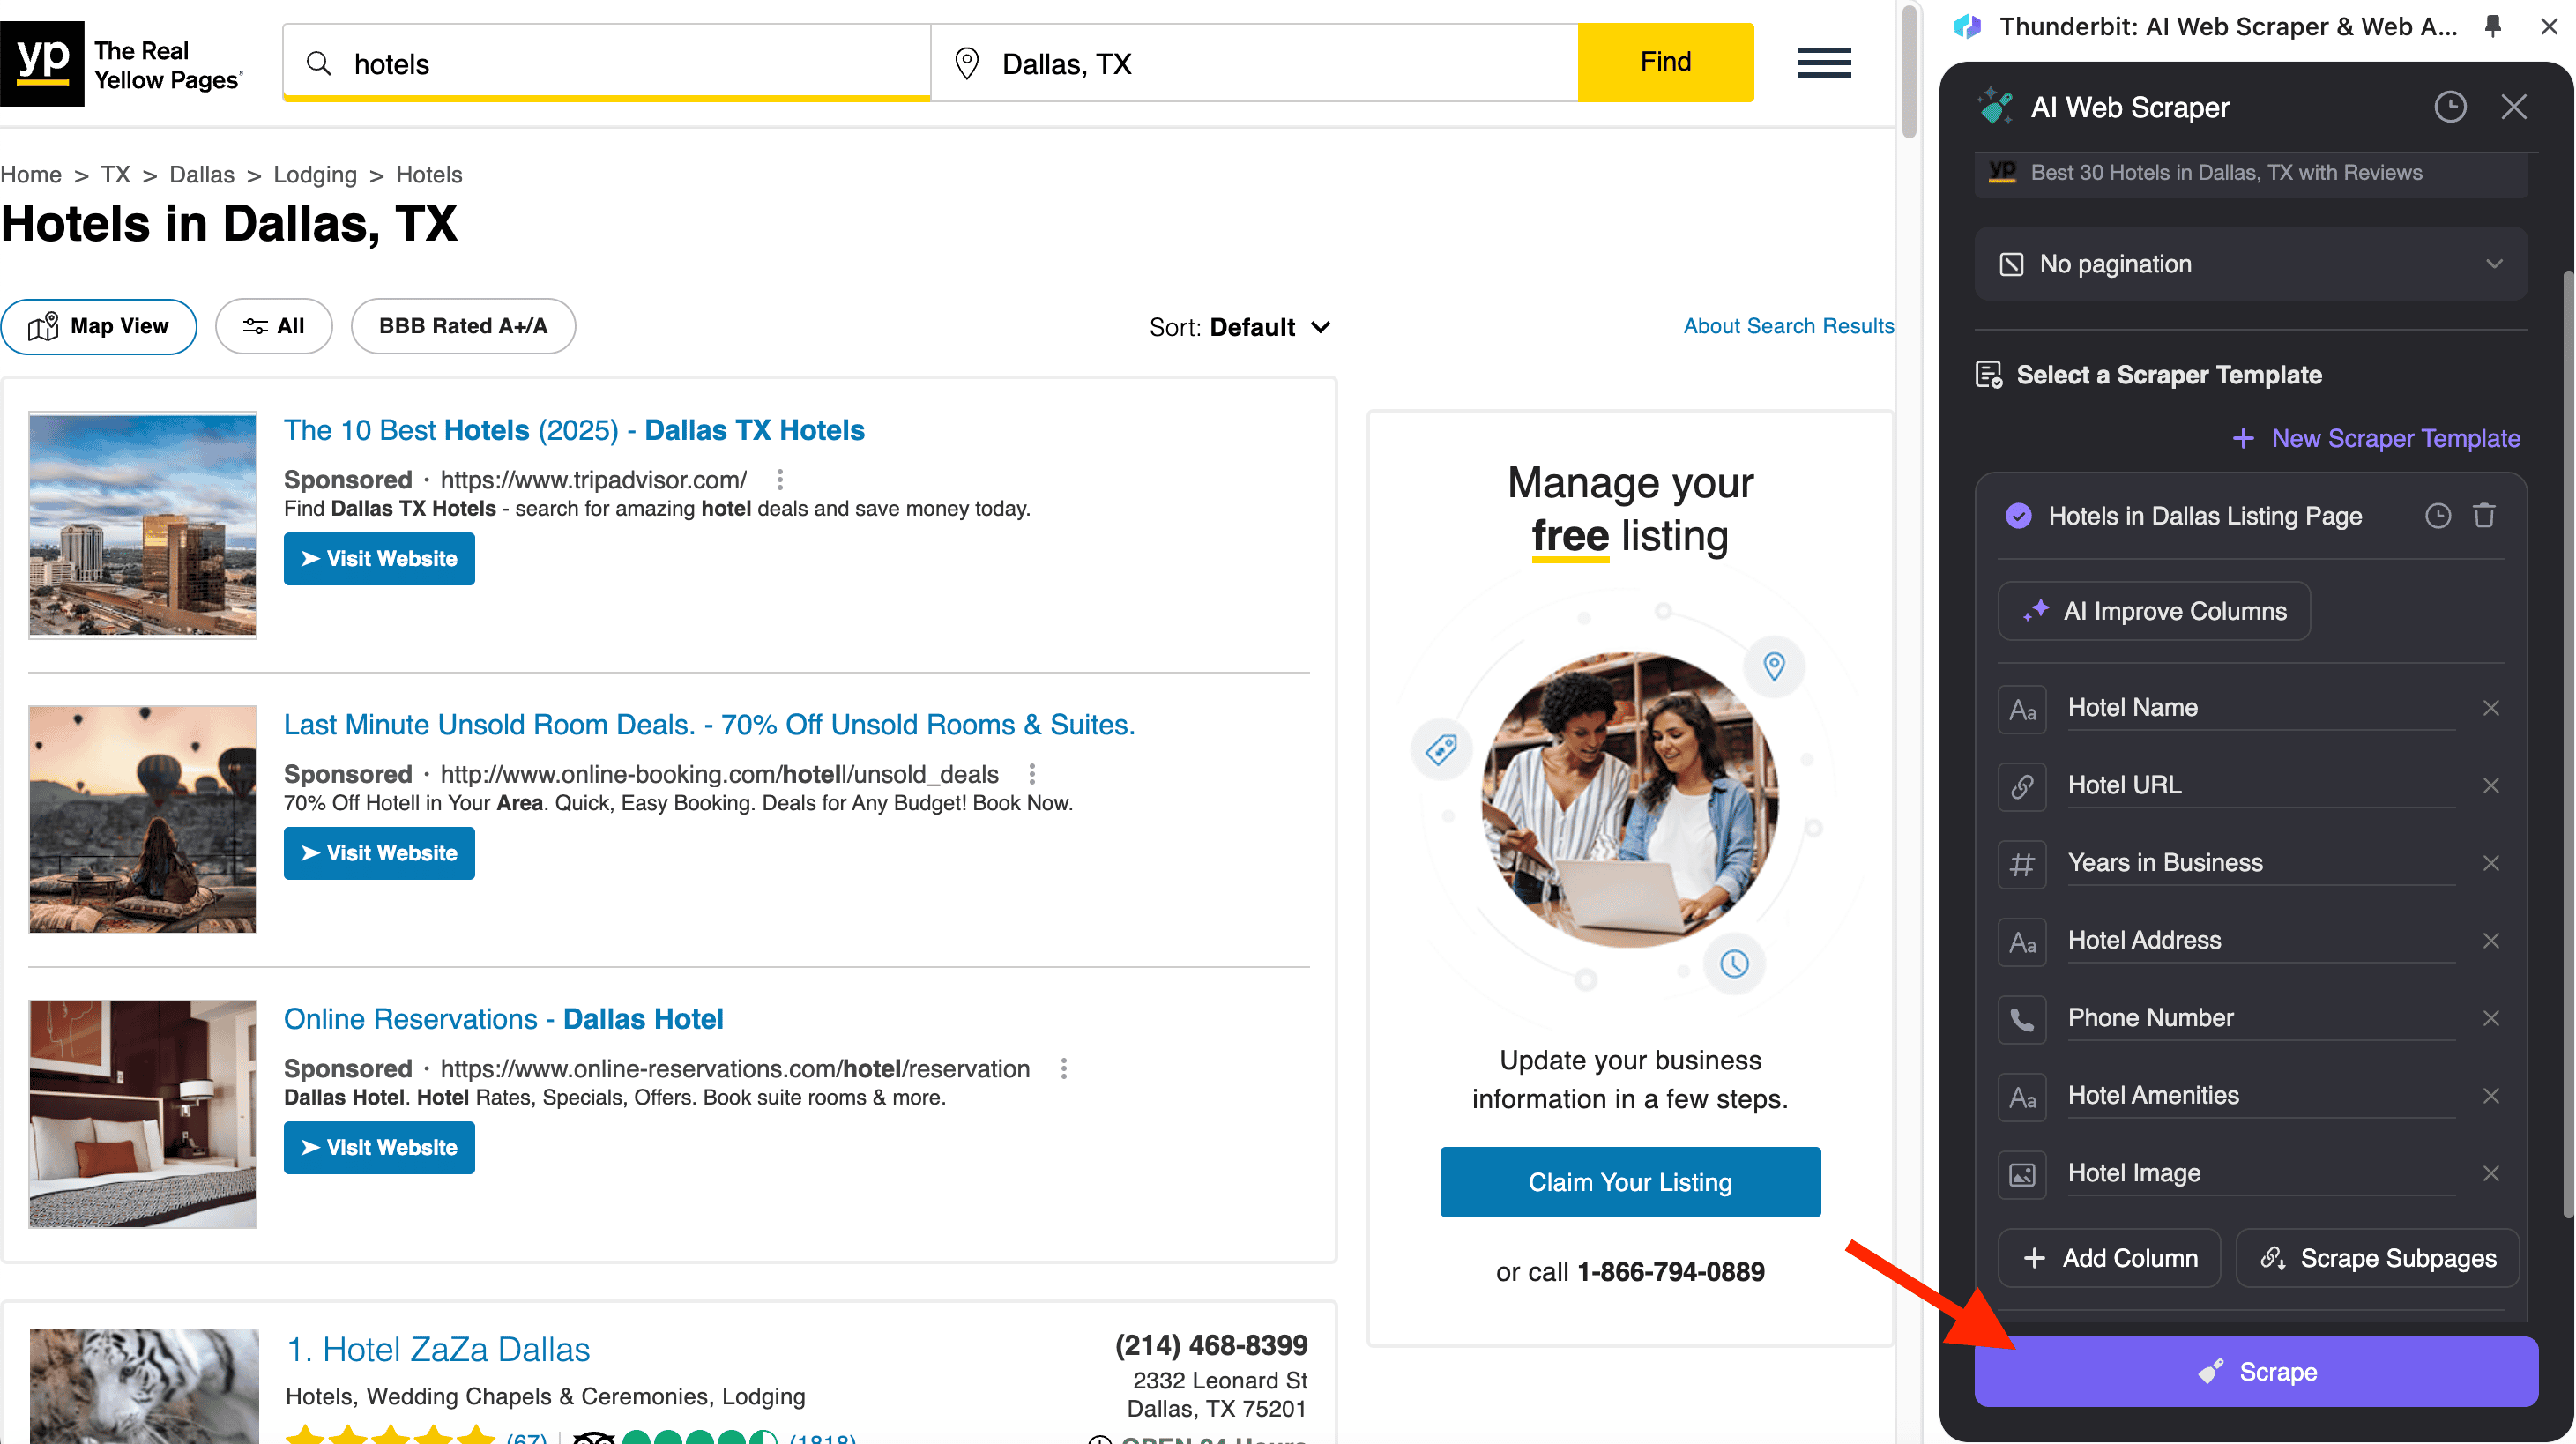Click the Phone Number type icon
2576x1444 pixels.
(x=2021, y=1019)
